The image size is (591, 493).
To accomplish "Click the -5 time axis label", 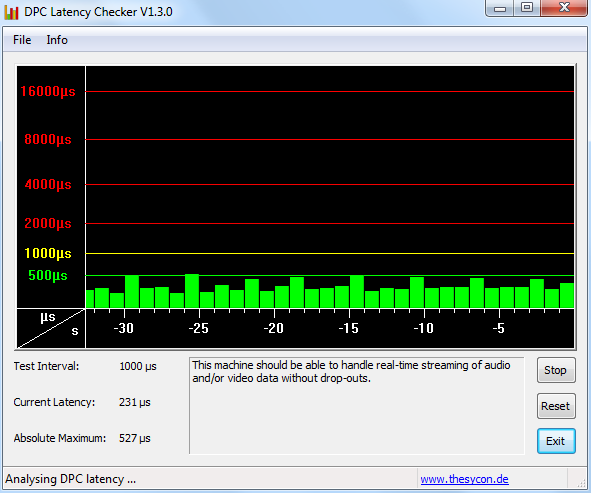I will [499, 328].
